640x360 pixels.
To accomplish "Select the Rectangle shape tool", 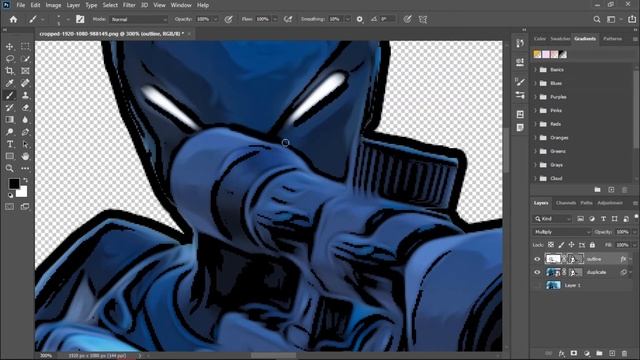I will 9,156.
